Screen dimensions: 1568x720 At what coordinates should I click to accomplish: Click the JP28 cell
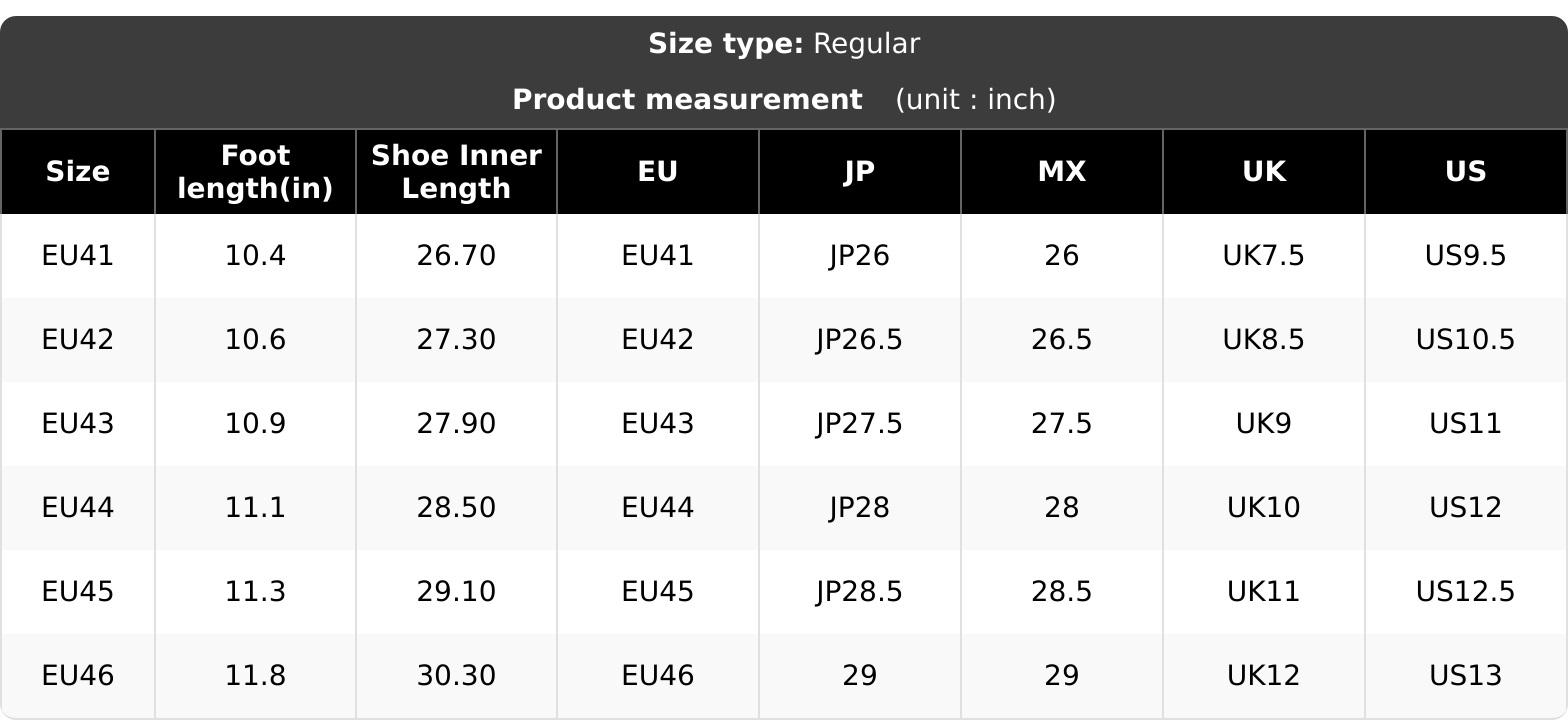coord(860,508)
